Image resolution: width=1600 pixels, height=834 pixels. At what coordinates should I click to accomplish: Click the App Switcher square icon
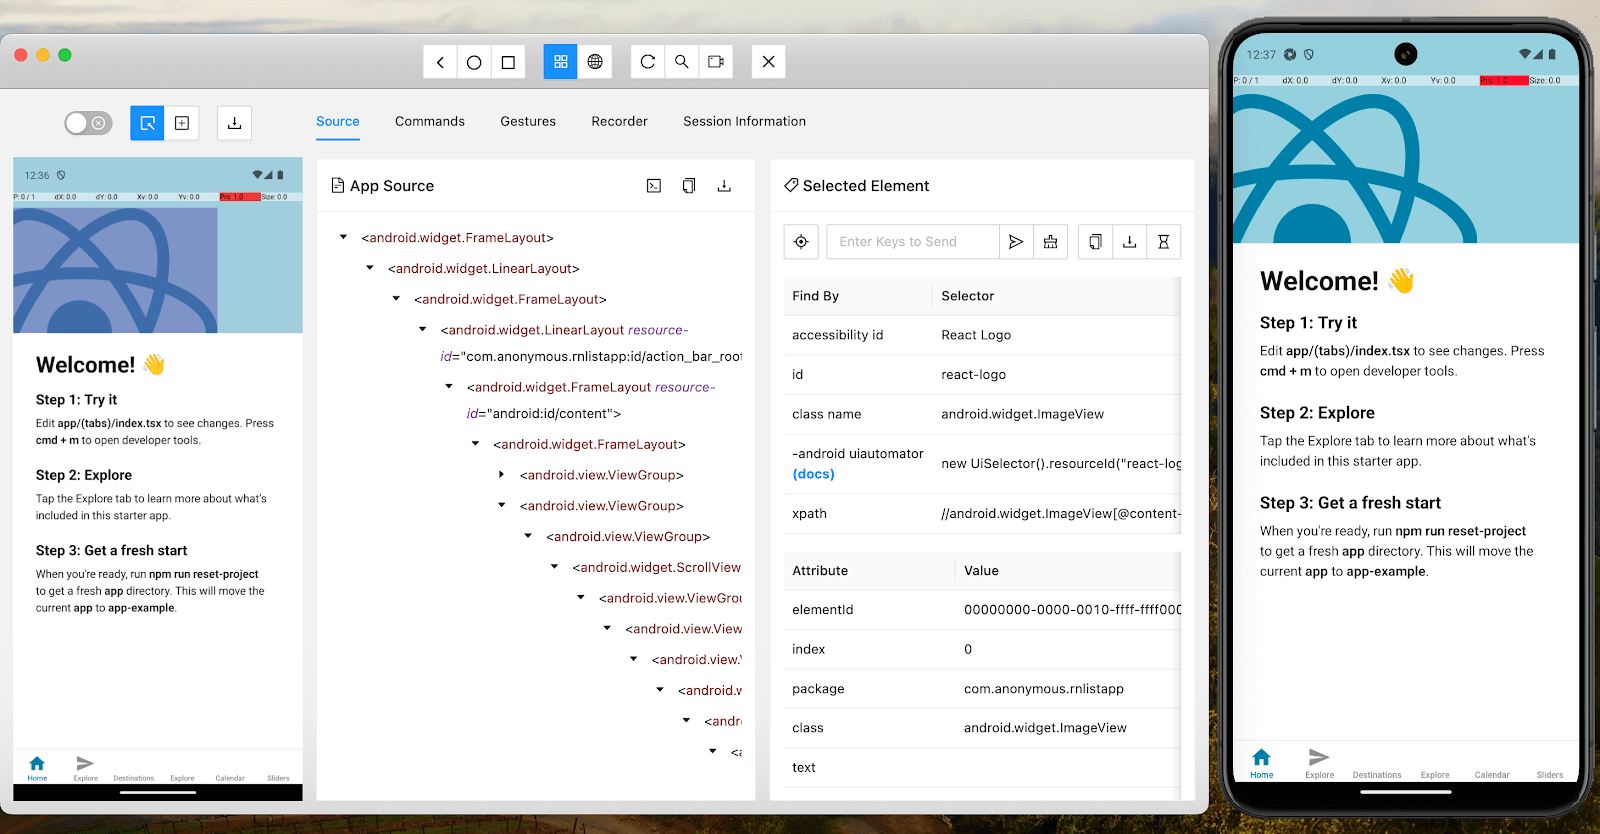(508, 62)
